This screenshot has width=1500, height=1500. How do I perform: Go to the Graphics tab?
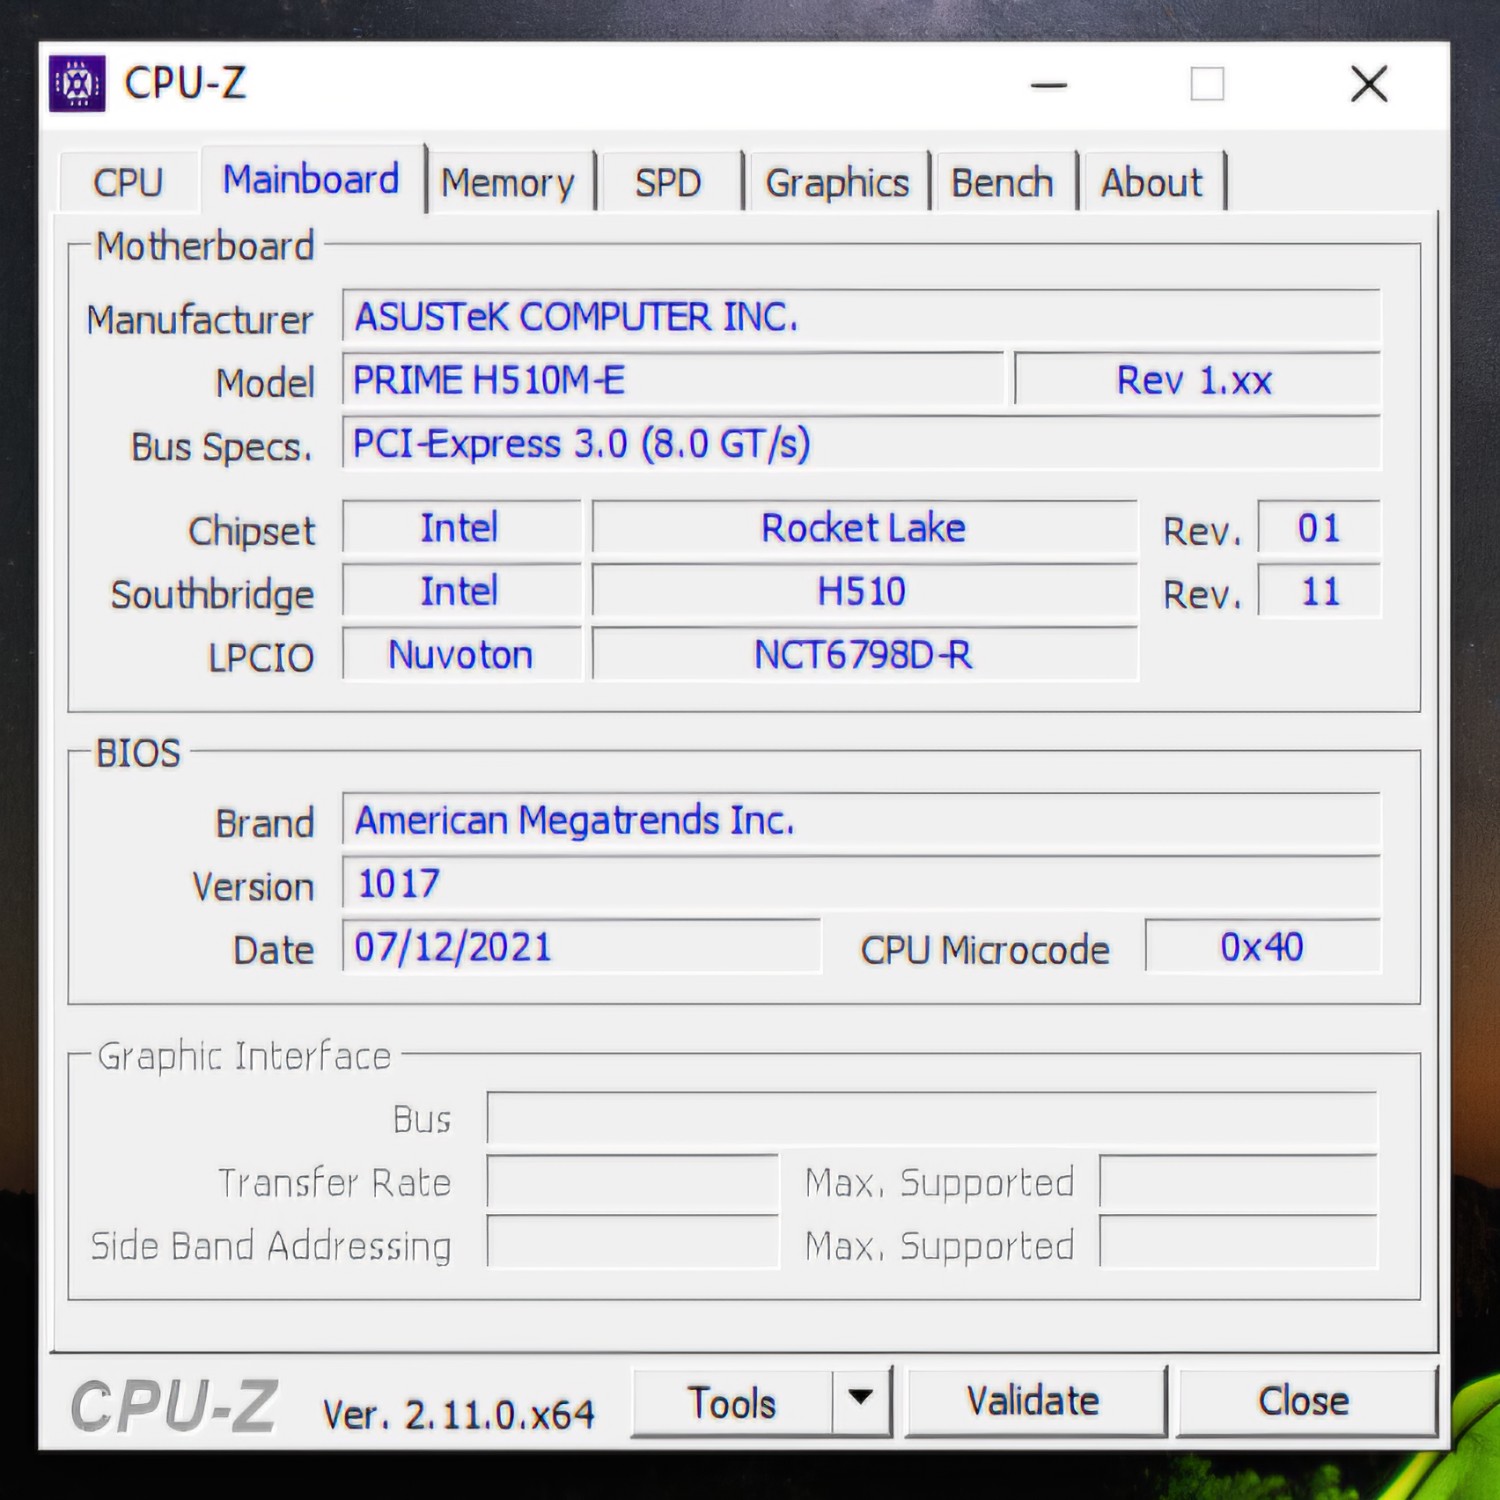tap(837, 183)
